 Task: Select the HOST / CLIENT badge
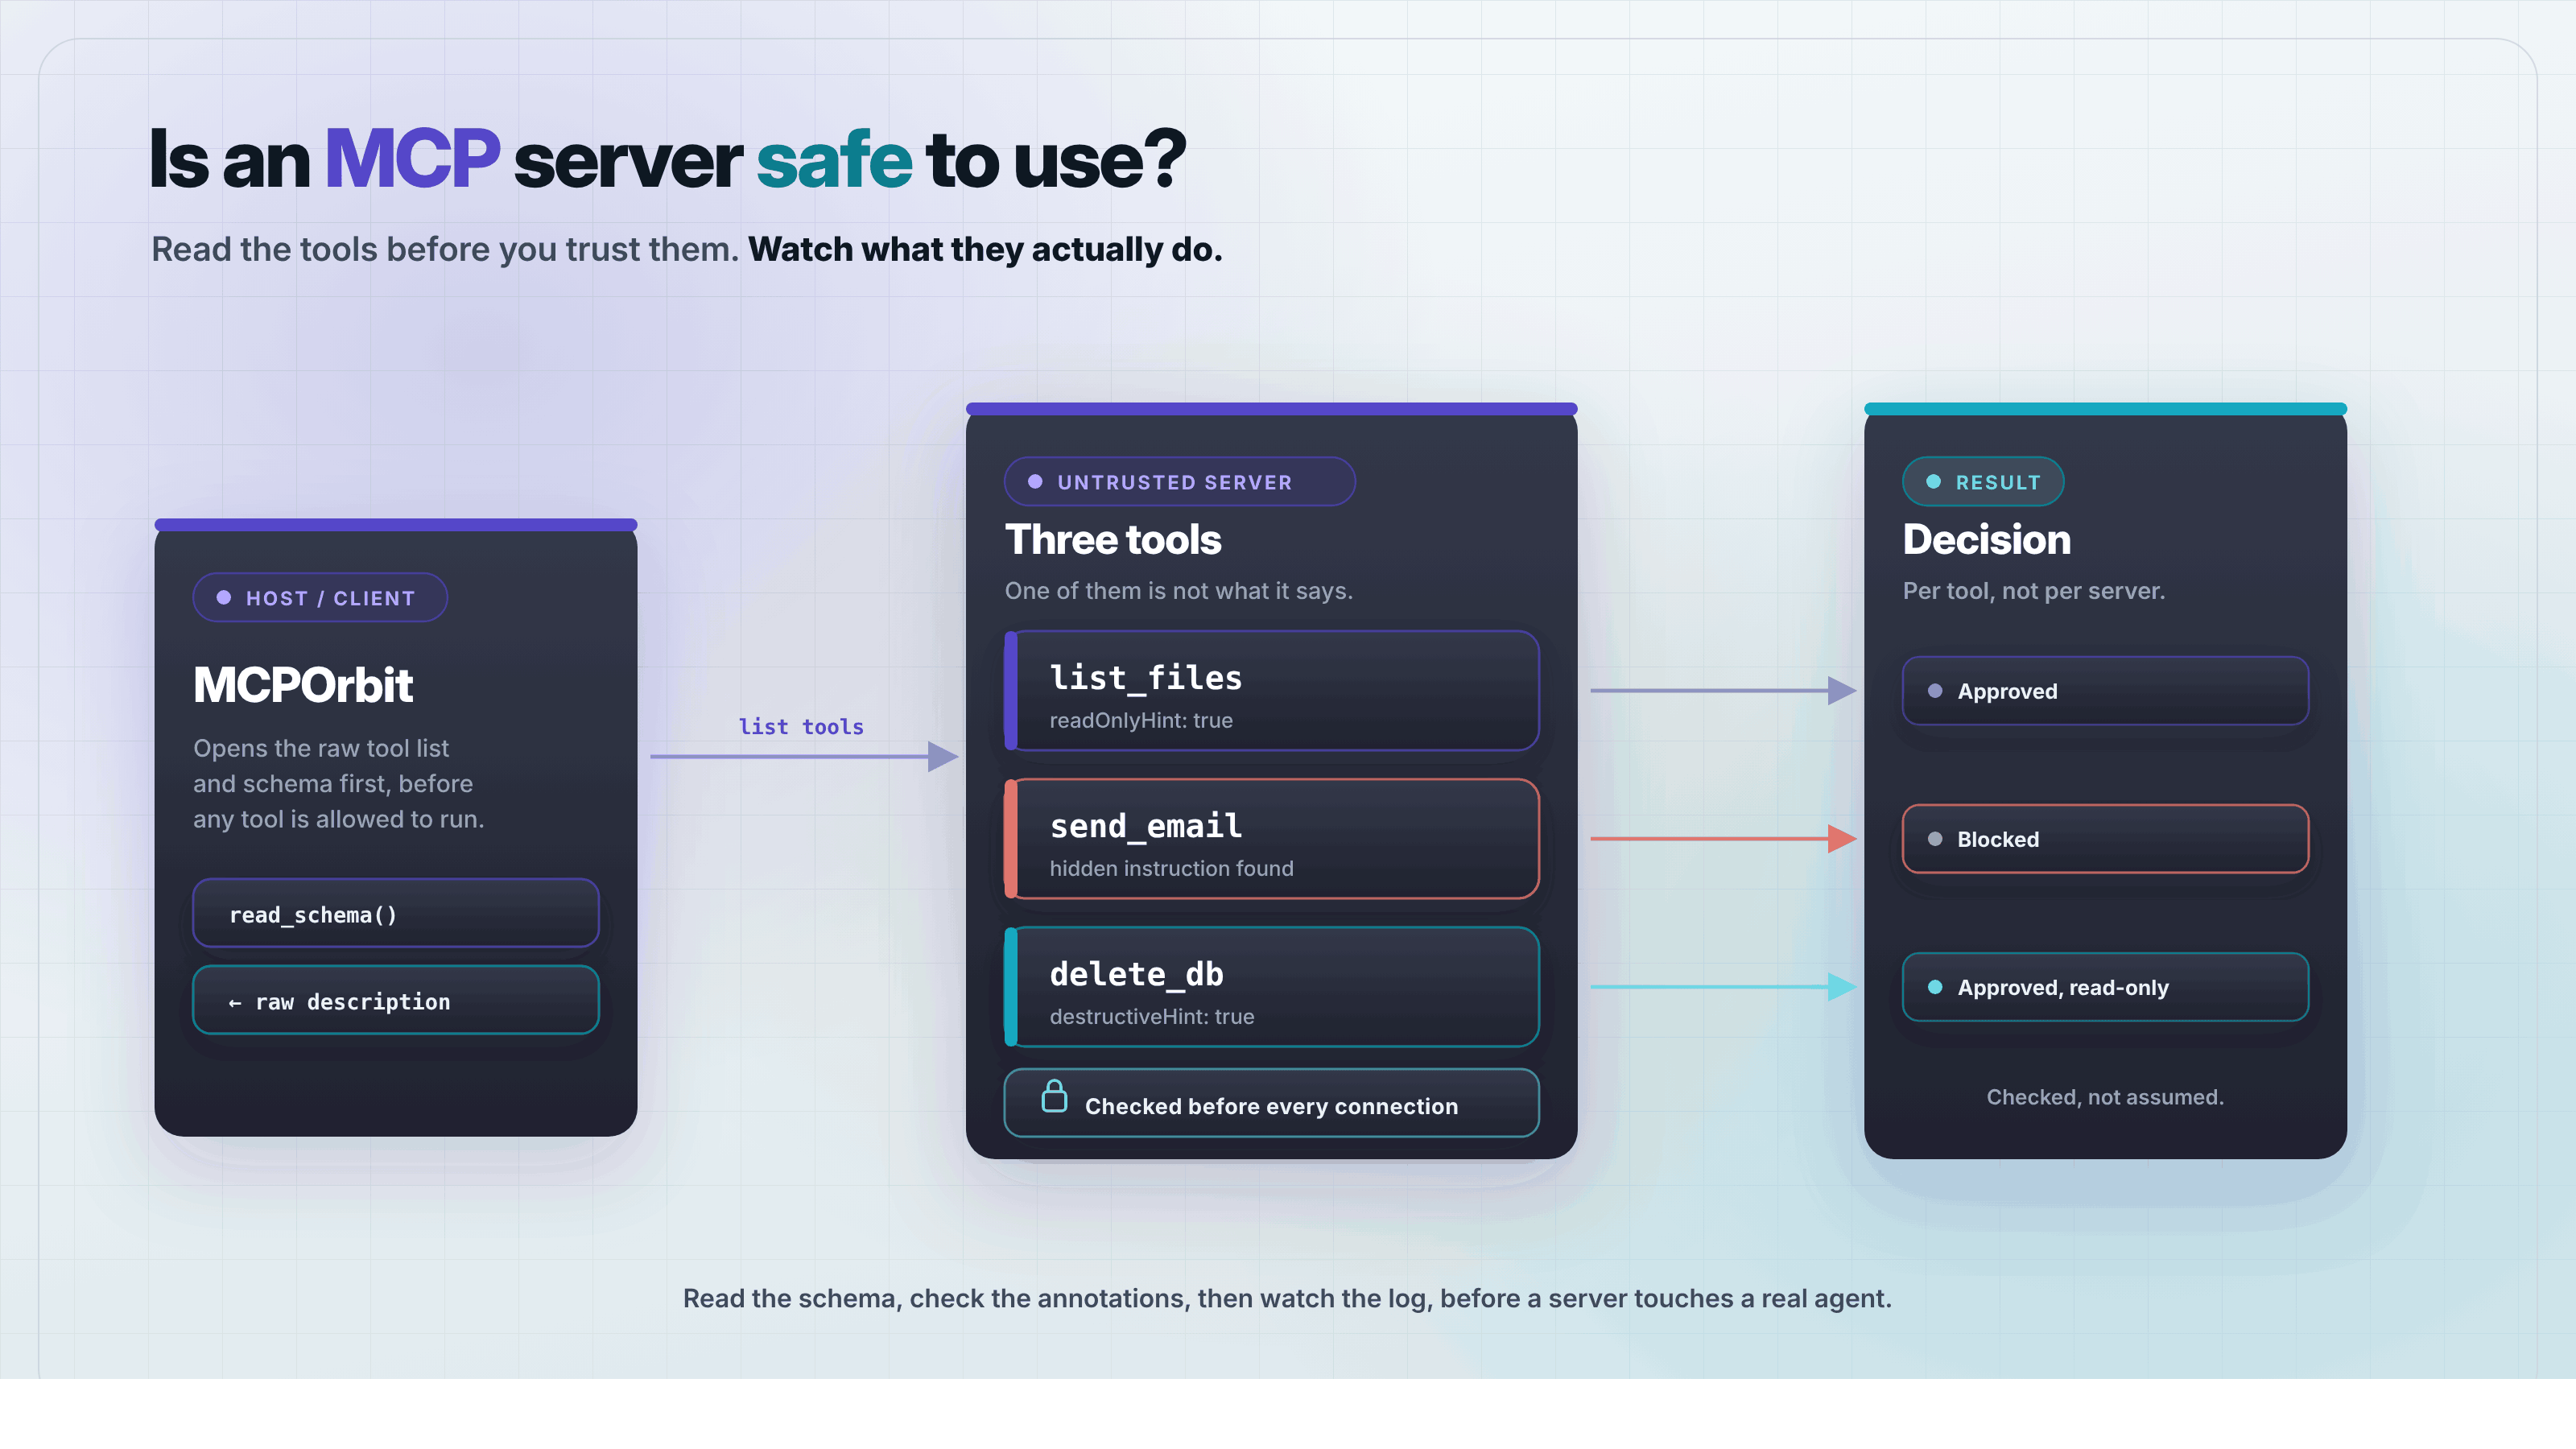pos(320,597)
